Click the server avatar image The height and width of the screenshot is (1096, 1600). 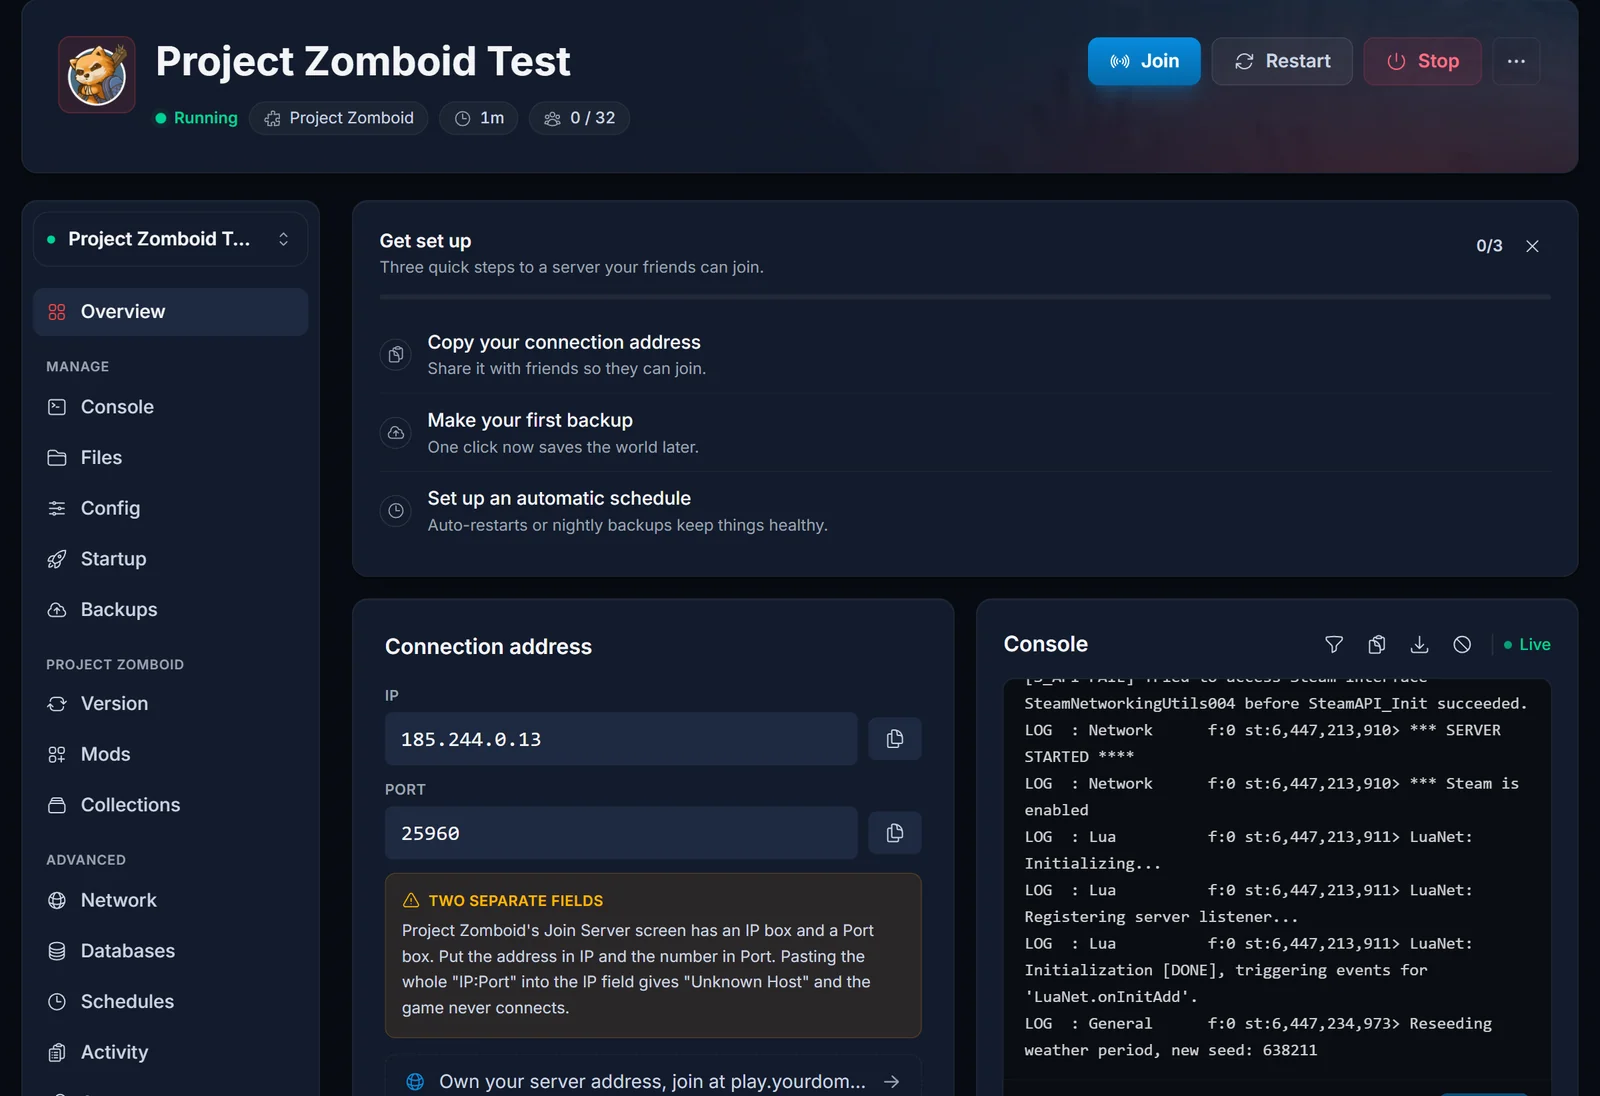pyautogui.click(x=97, y=75)
